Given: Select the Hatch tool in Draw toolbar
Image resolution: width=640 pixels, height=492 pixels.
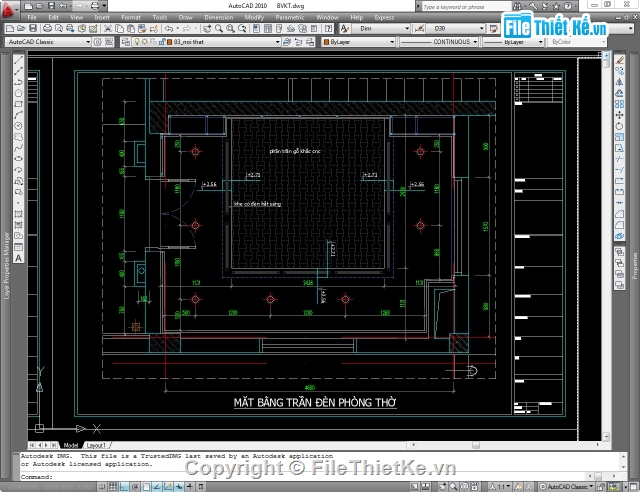Looking at the screenshot, I should pyautogui.click(x=18, y=214).
